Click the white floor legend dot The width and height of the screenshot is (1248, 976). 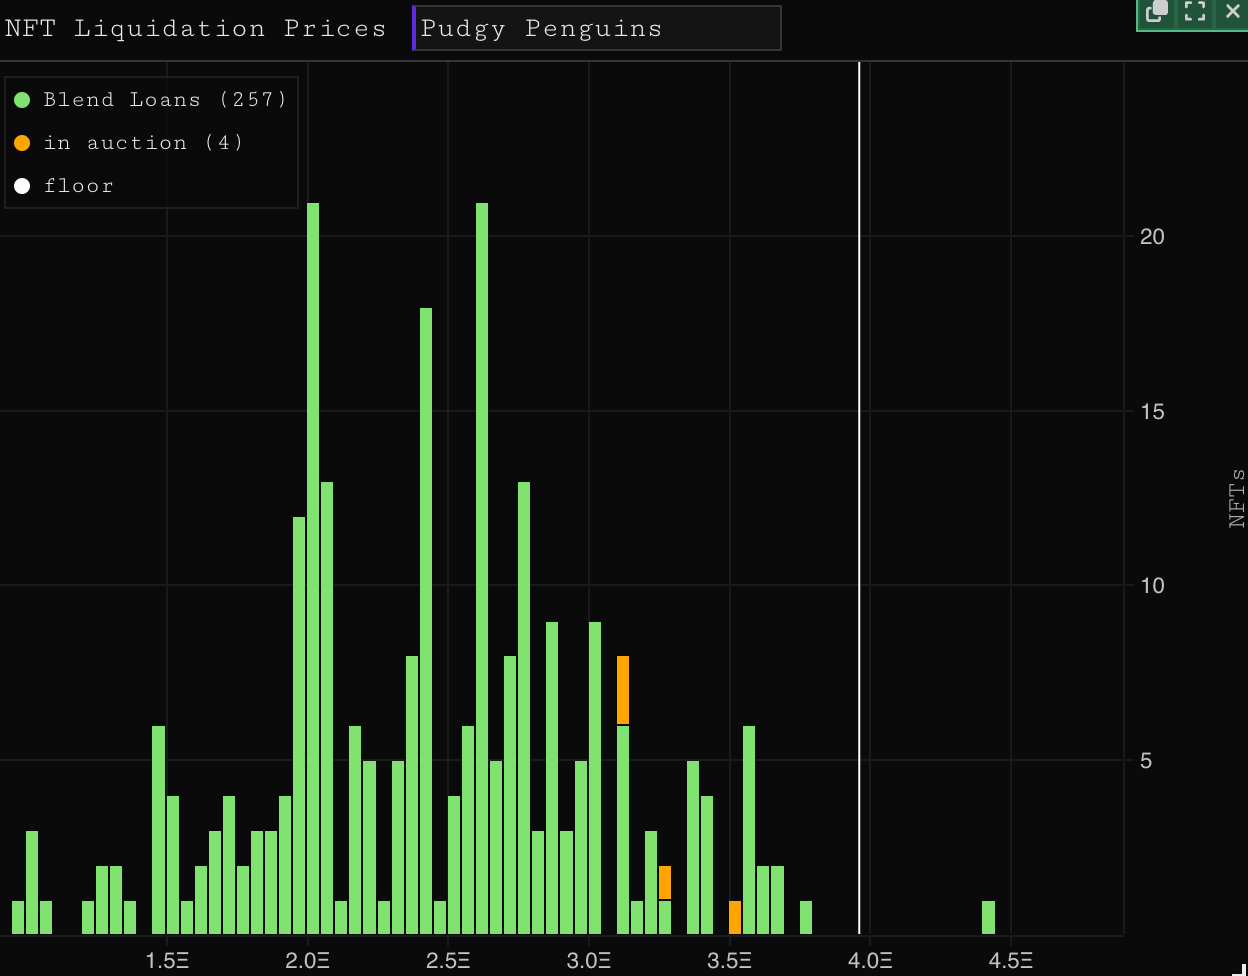tap(22, 186)
